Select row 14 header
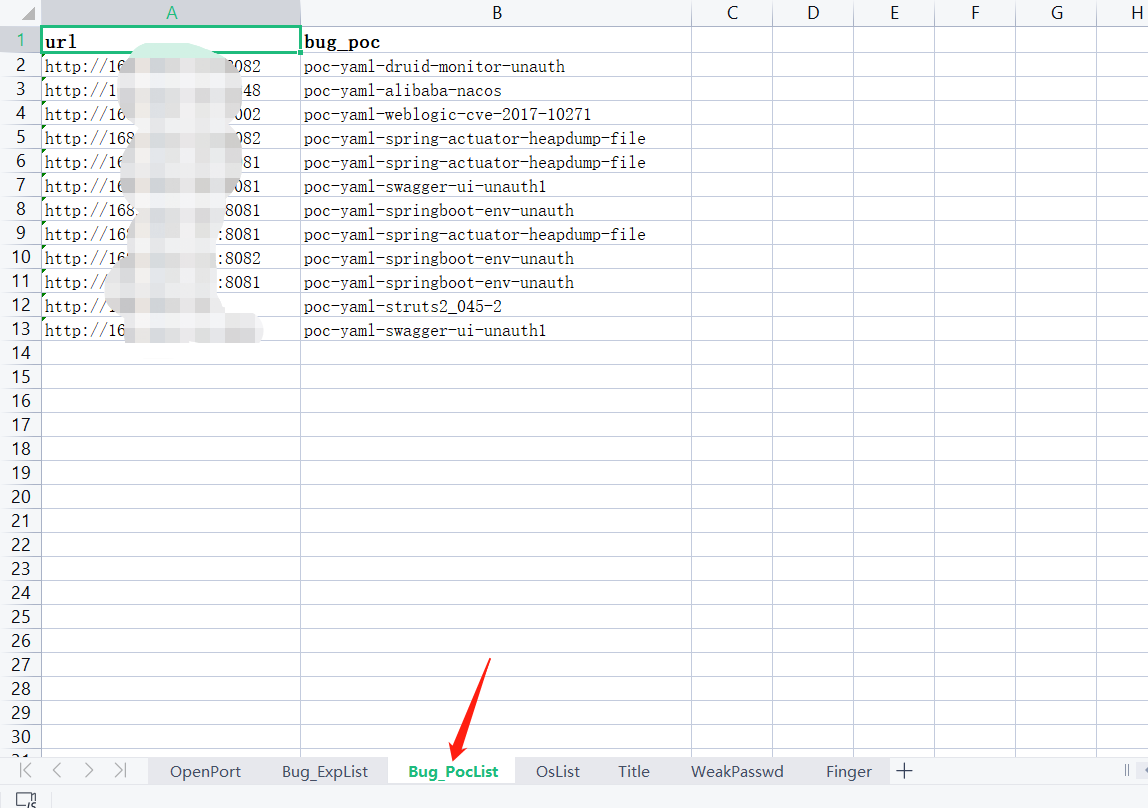This screenshot has width=1148, height=808. [x=20, y=353]
